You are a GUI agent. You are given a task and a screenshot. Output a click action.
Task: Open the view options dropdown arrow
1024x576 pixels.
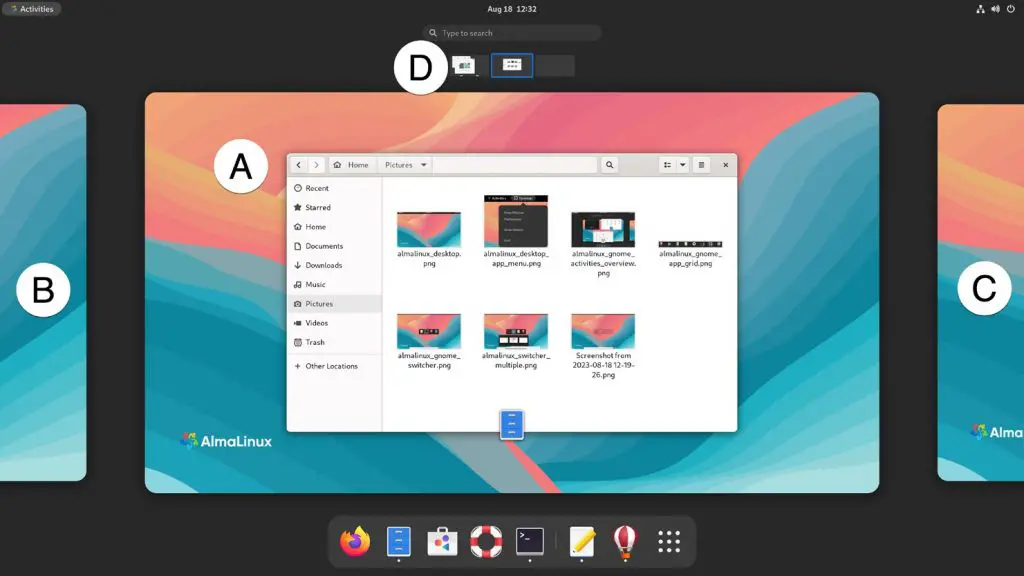682,165
